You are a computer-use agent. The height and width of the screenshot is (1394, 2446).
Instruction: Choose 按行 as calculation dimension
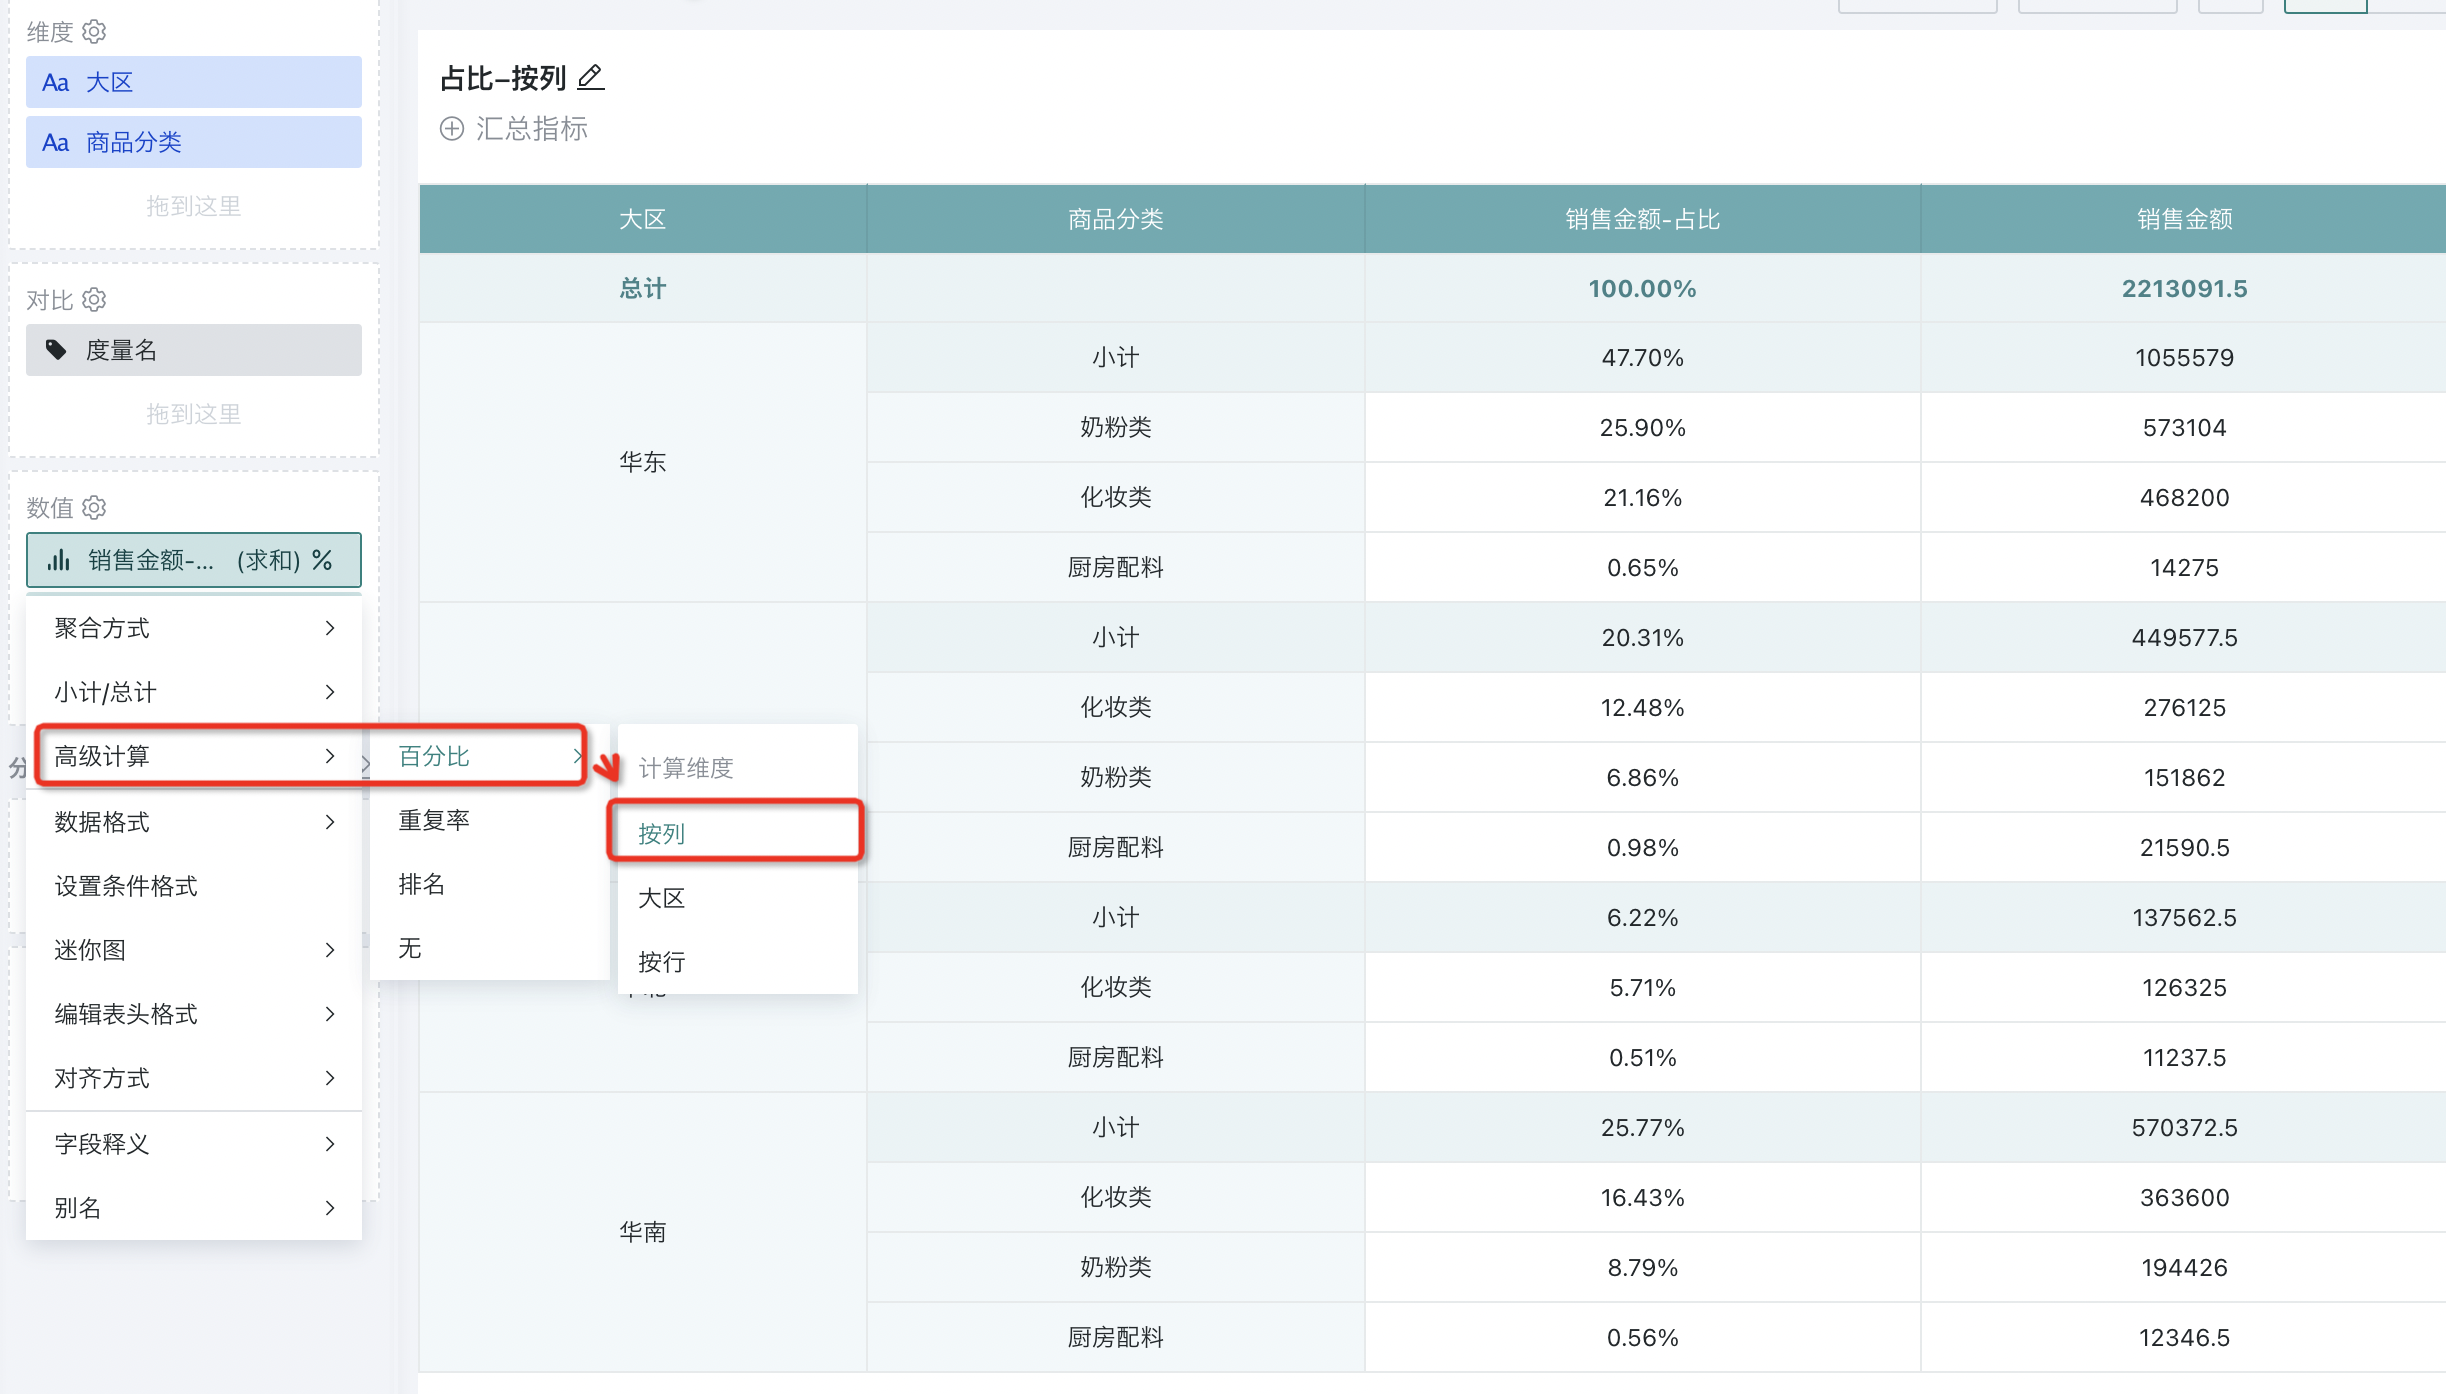click(x=738, y=962)
